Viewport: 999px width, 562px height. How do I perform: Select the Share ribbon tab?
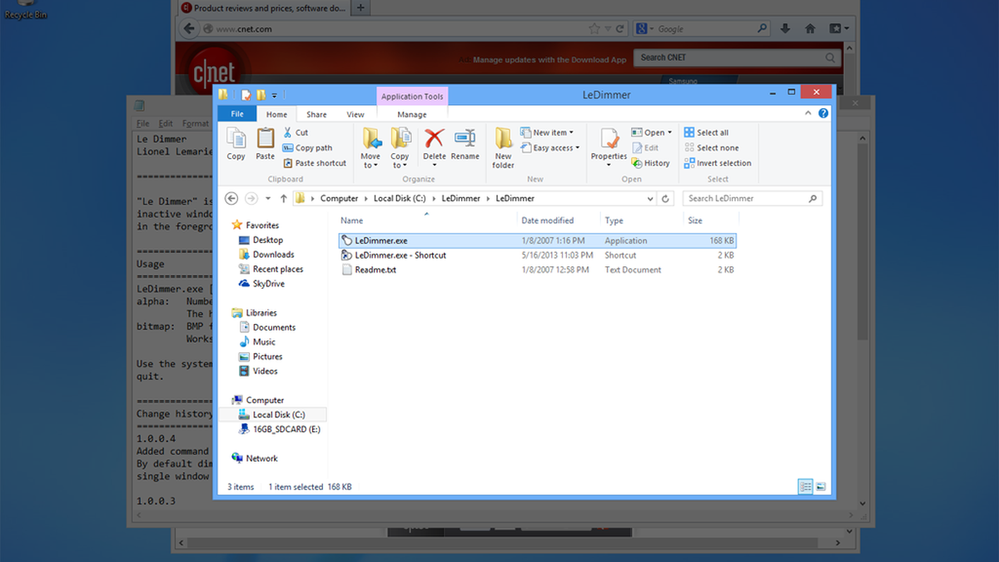(x=316, y=114)
